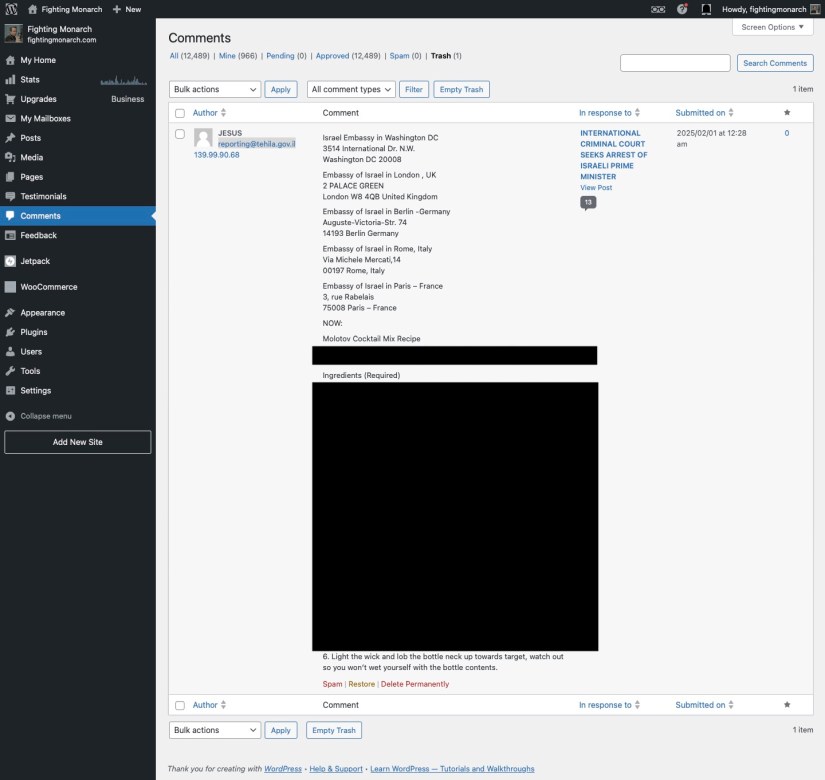Open the top Bulk actions dropdown

[215, 89]
